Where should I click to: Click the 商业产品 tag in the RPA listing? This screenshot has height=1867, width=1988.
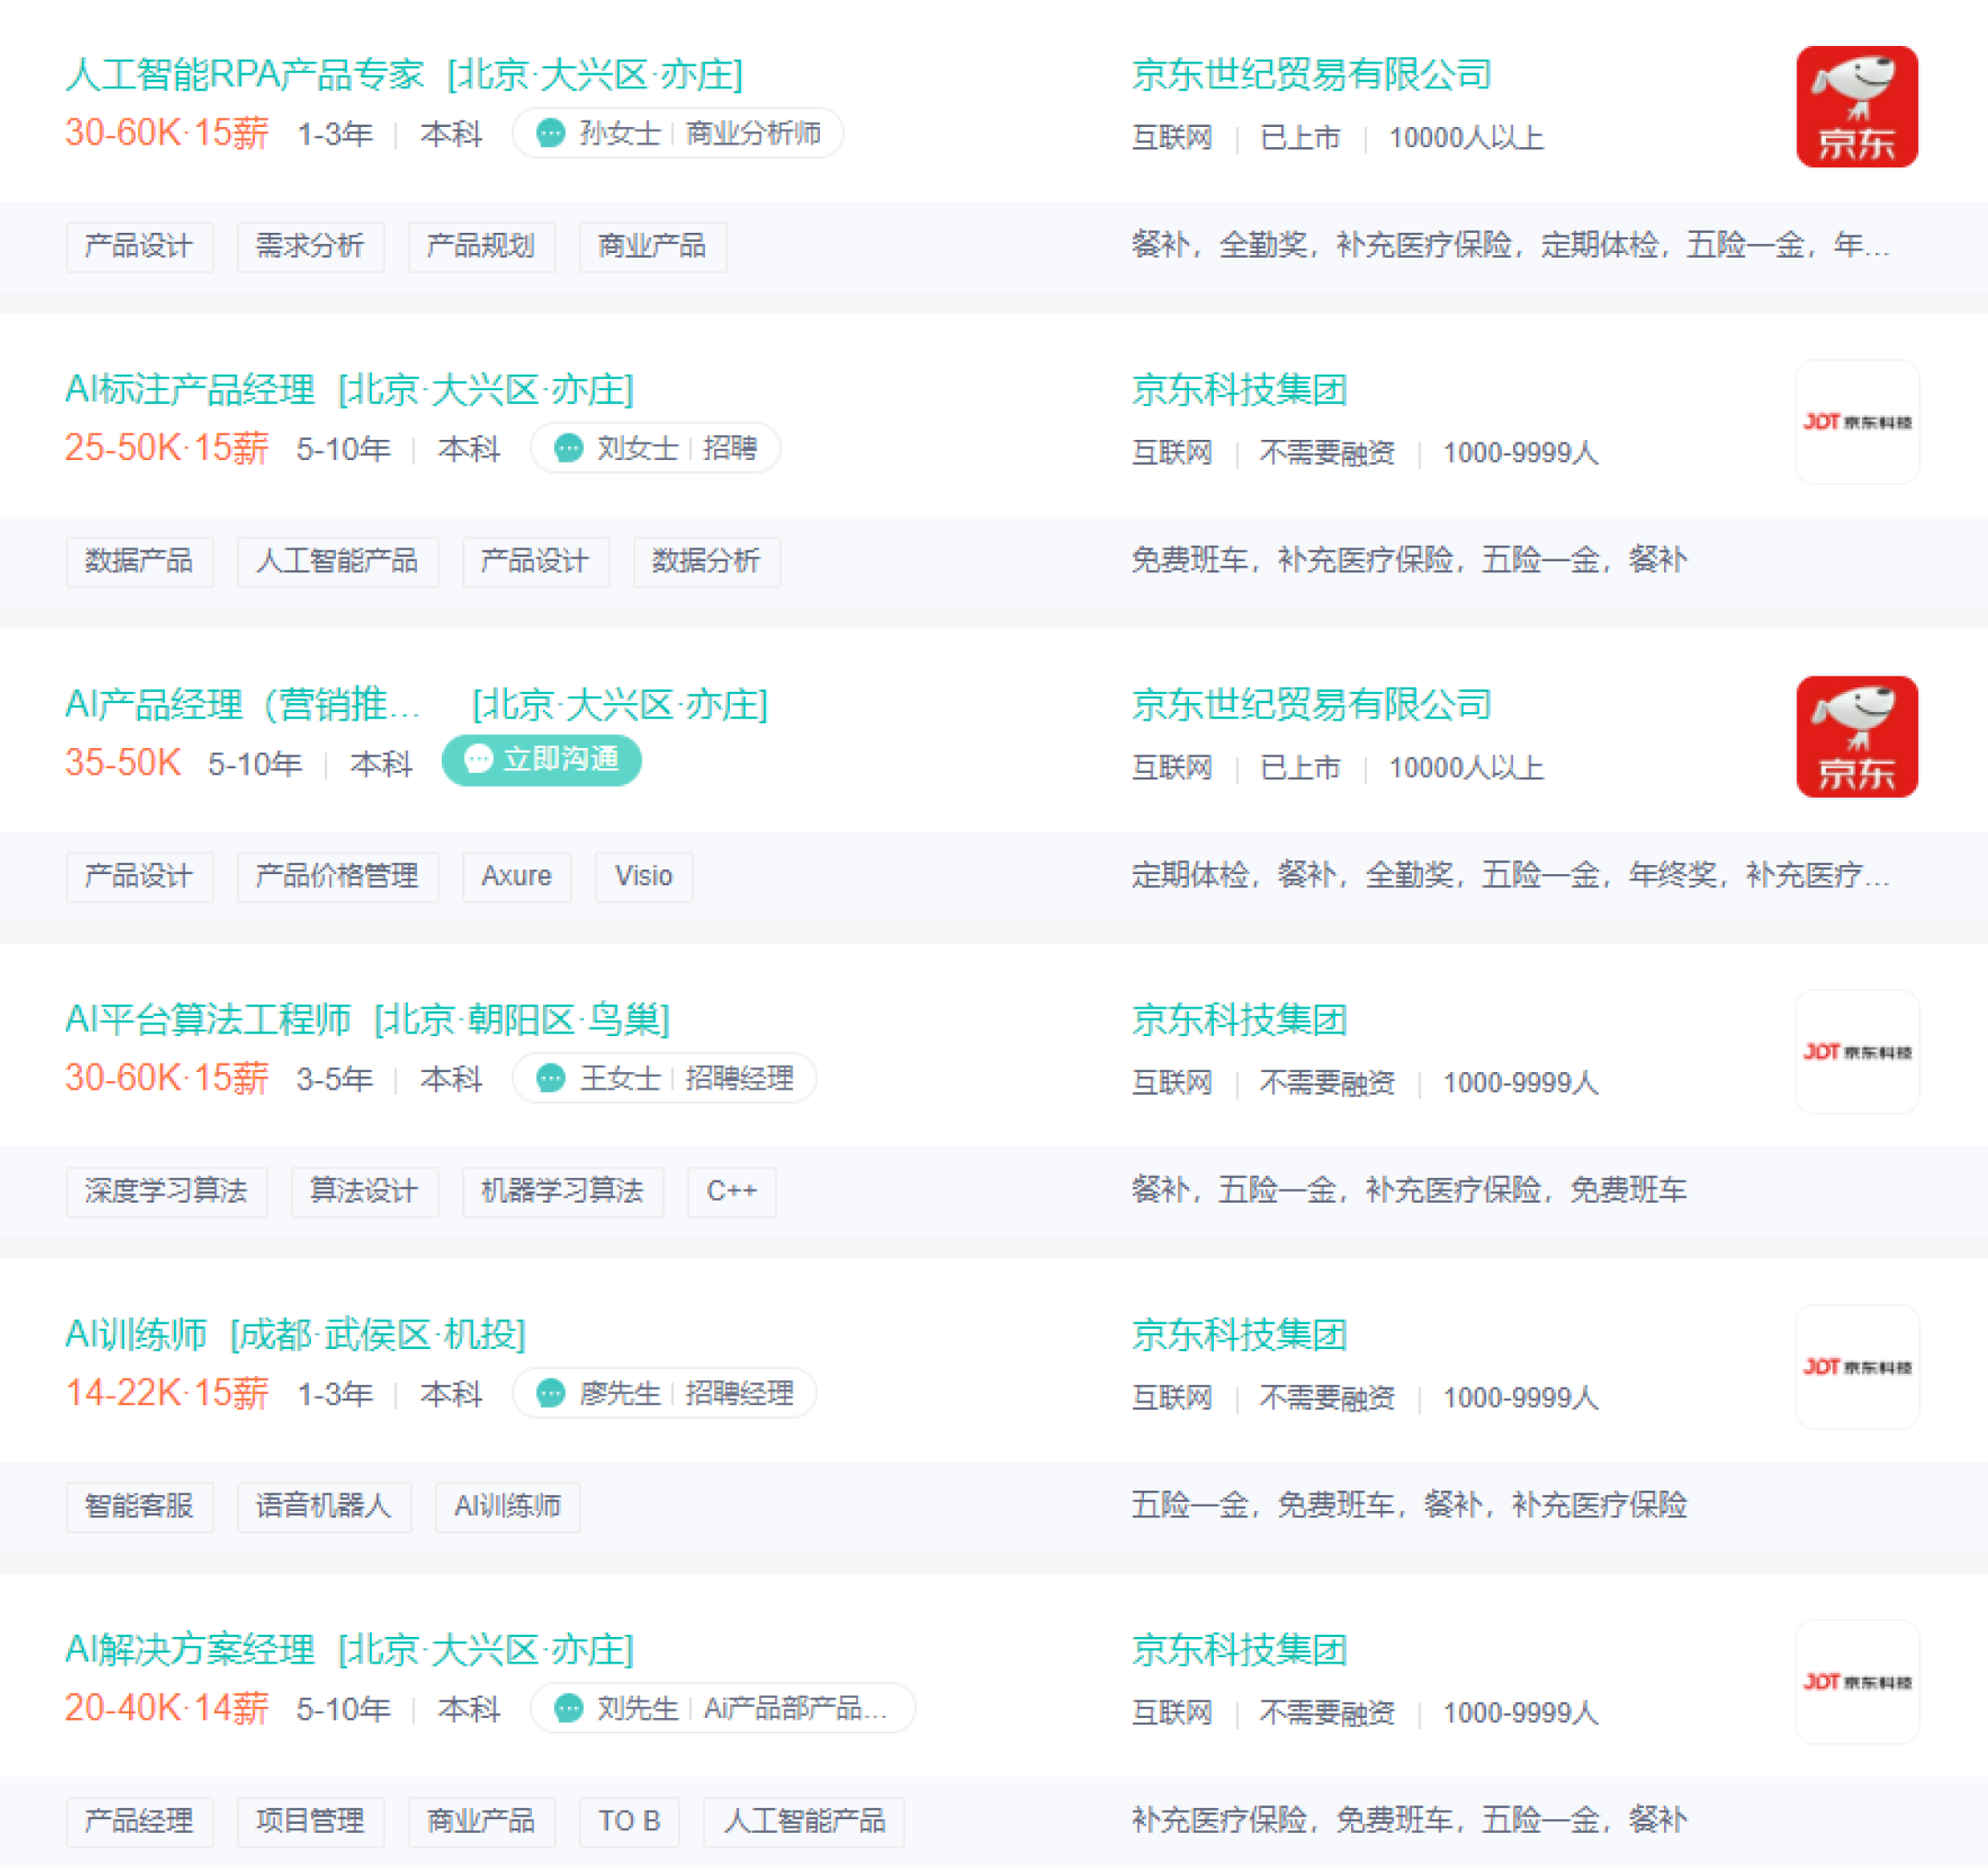(x=652, y=246)
